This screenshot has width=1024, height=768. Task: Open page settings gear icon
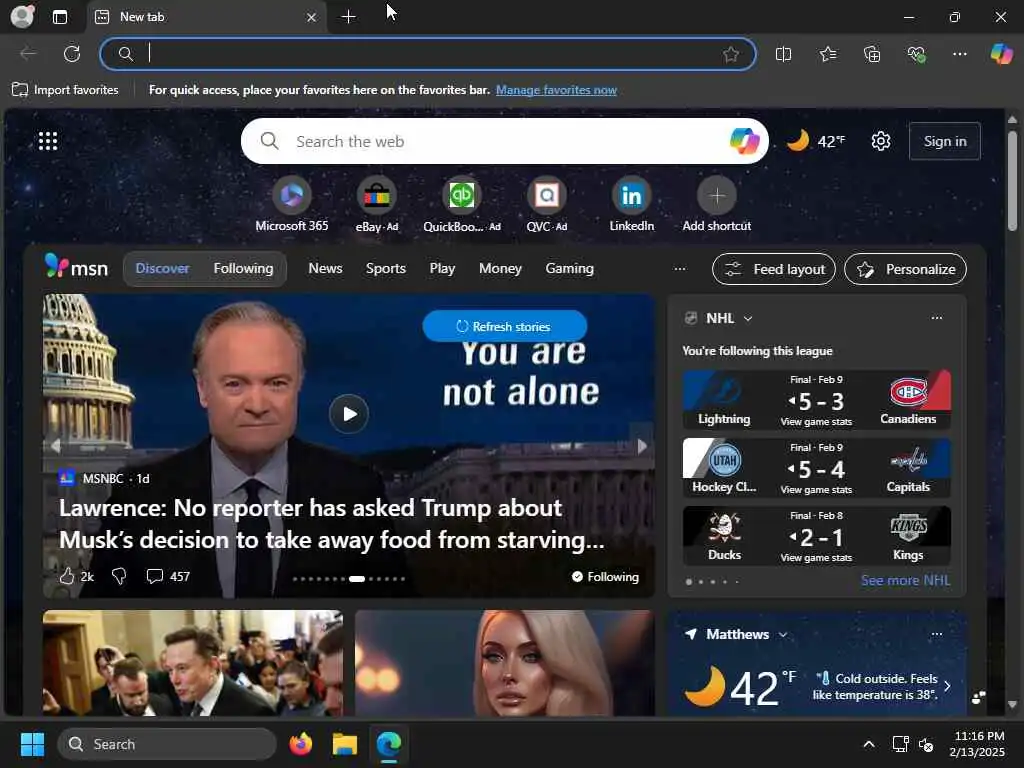point(881,141)
